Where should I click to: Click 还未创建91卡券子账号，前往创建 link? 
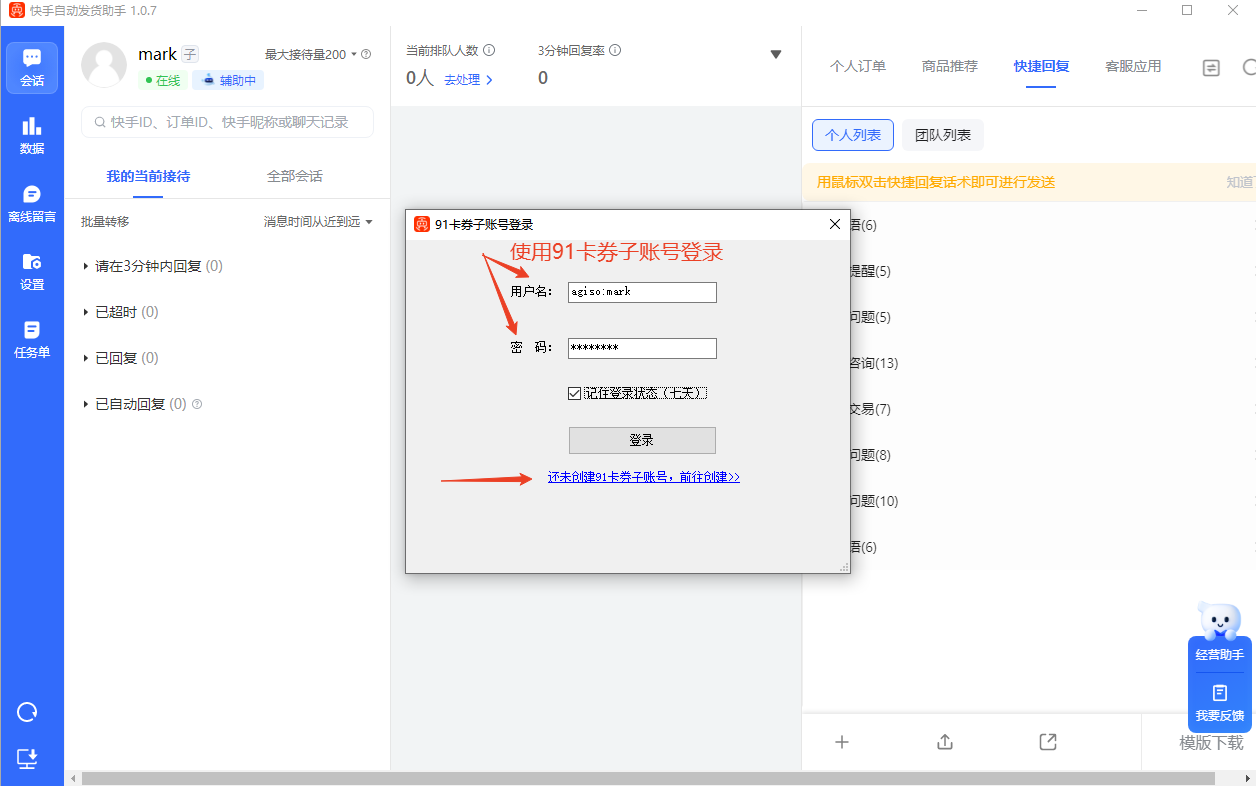[x=644, y=477]
